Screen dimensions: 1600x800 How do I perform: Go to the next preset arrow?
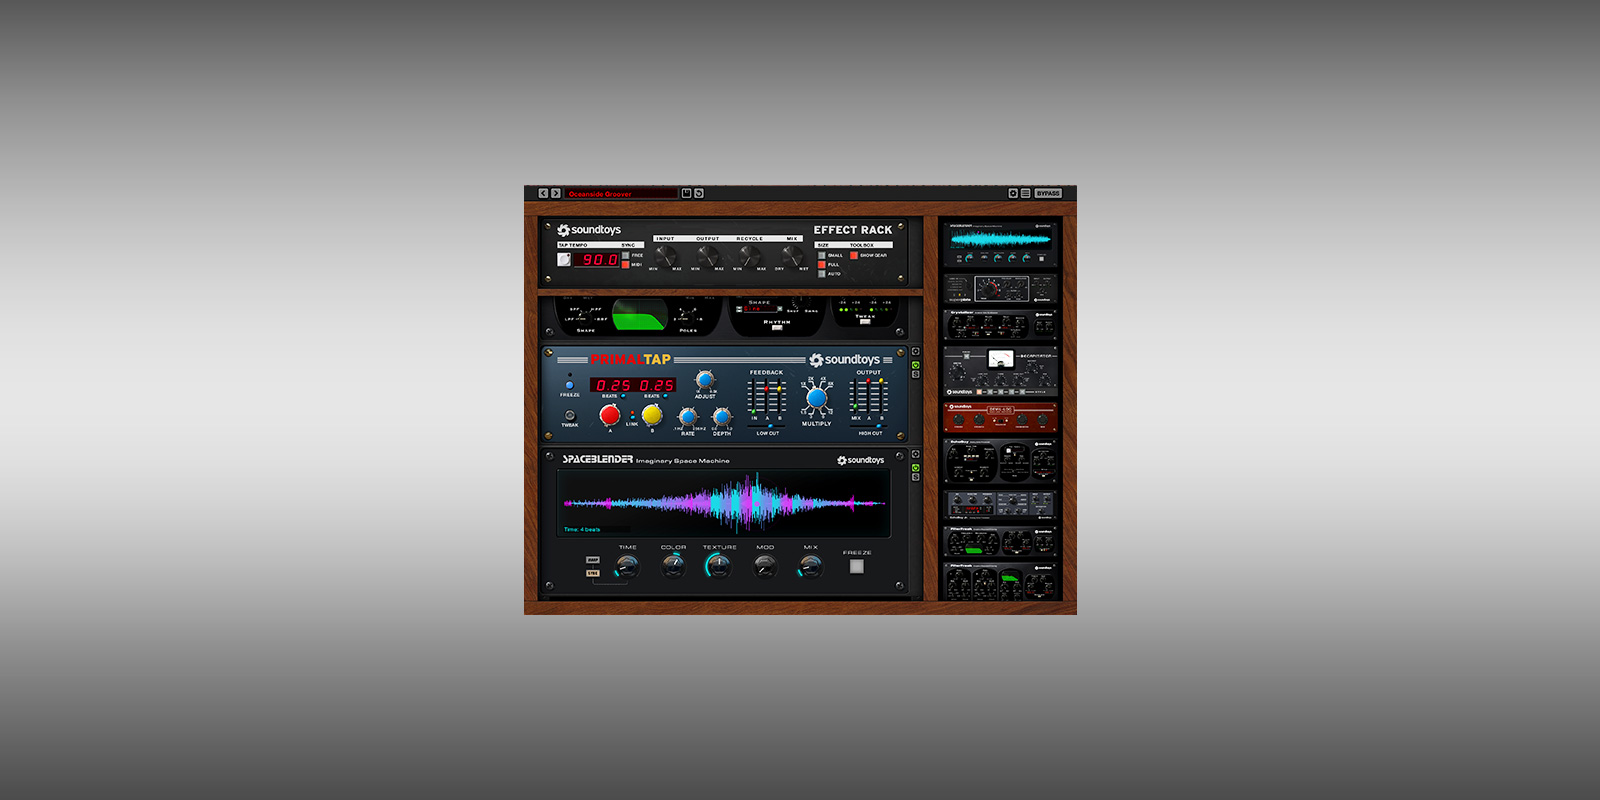tap(556, 193)
